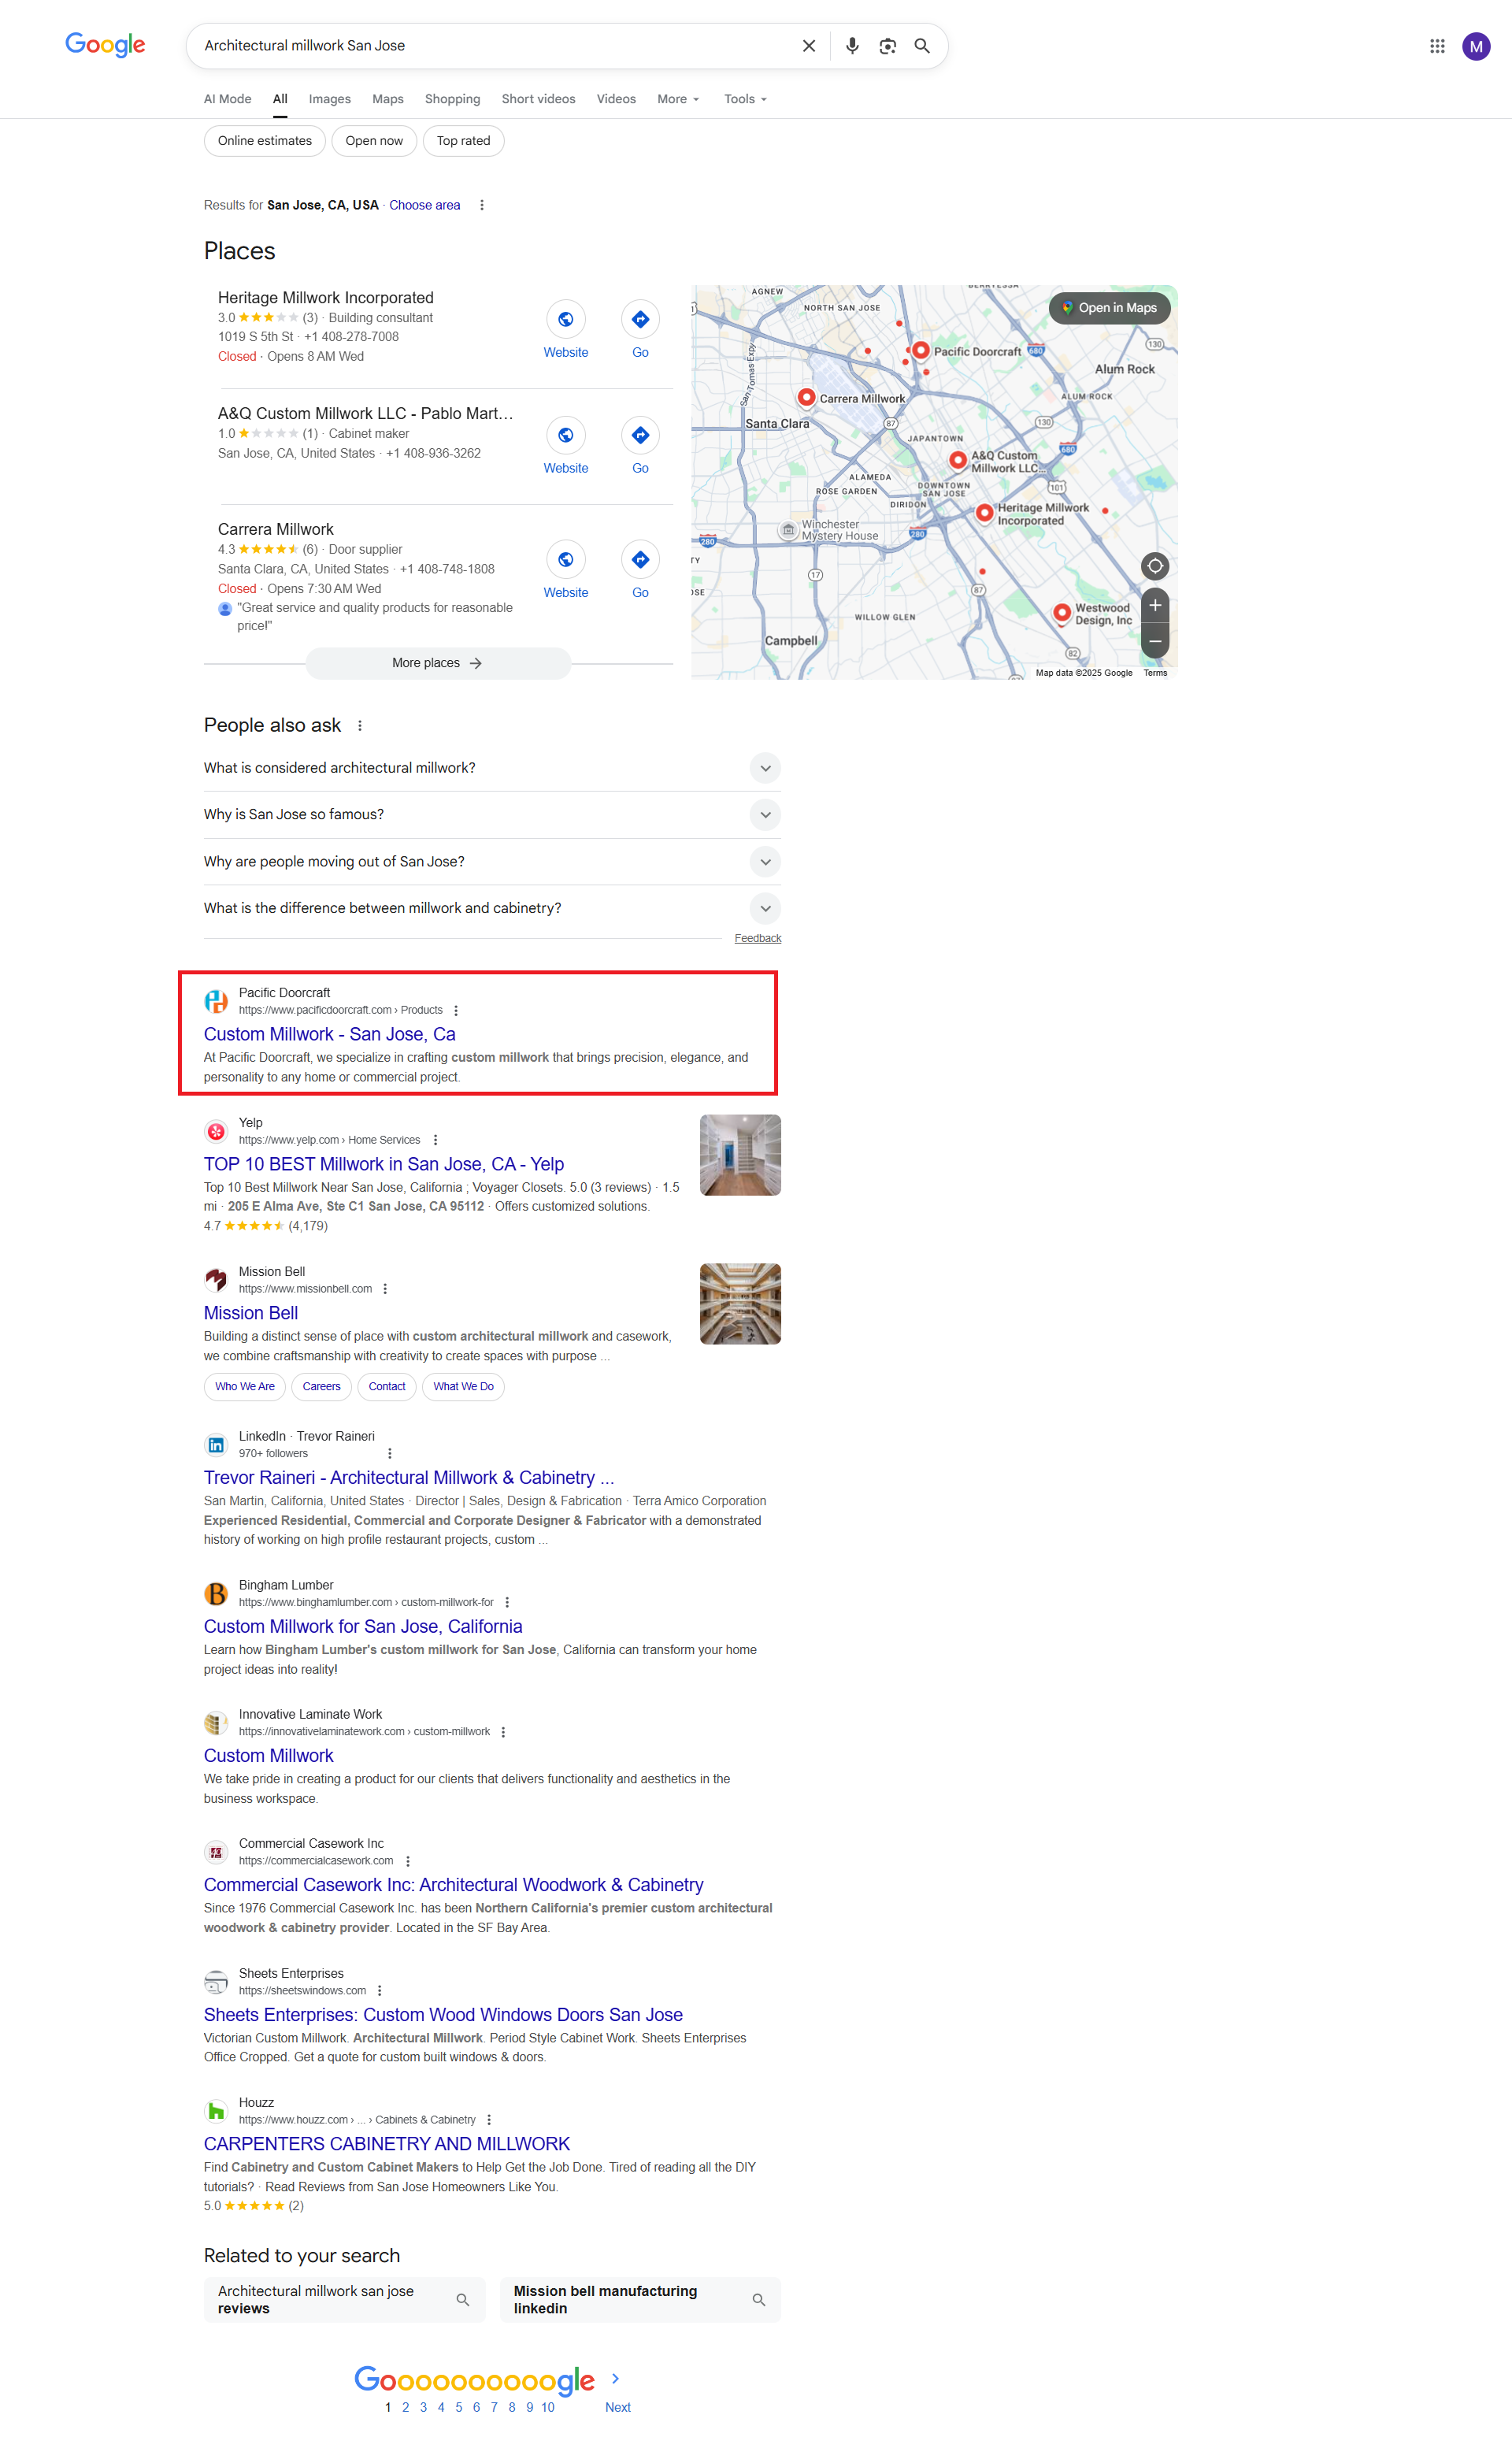Switch to the Images tab
The width and height of the screenshot is (1512, 2437).
pos(330,99)
